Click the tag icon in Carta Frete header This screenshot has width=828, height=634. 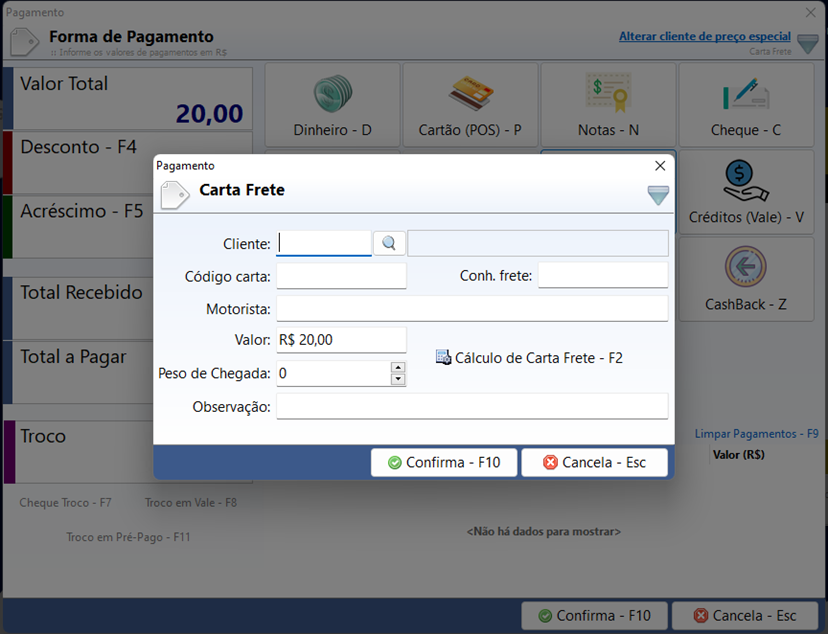[x=175, y=195]
